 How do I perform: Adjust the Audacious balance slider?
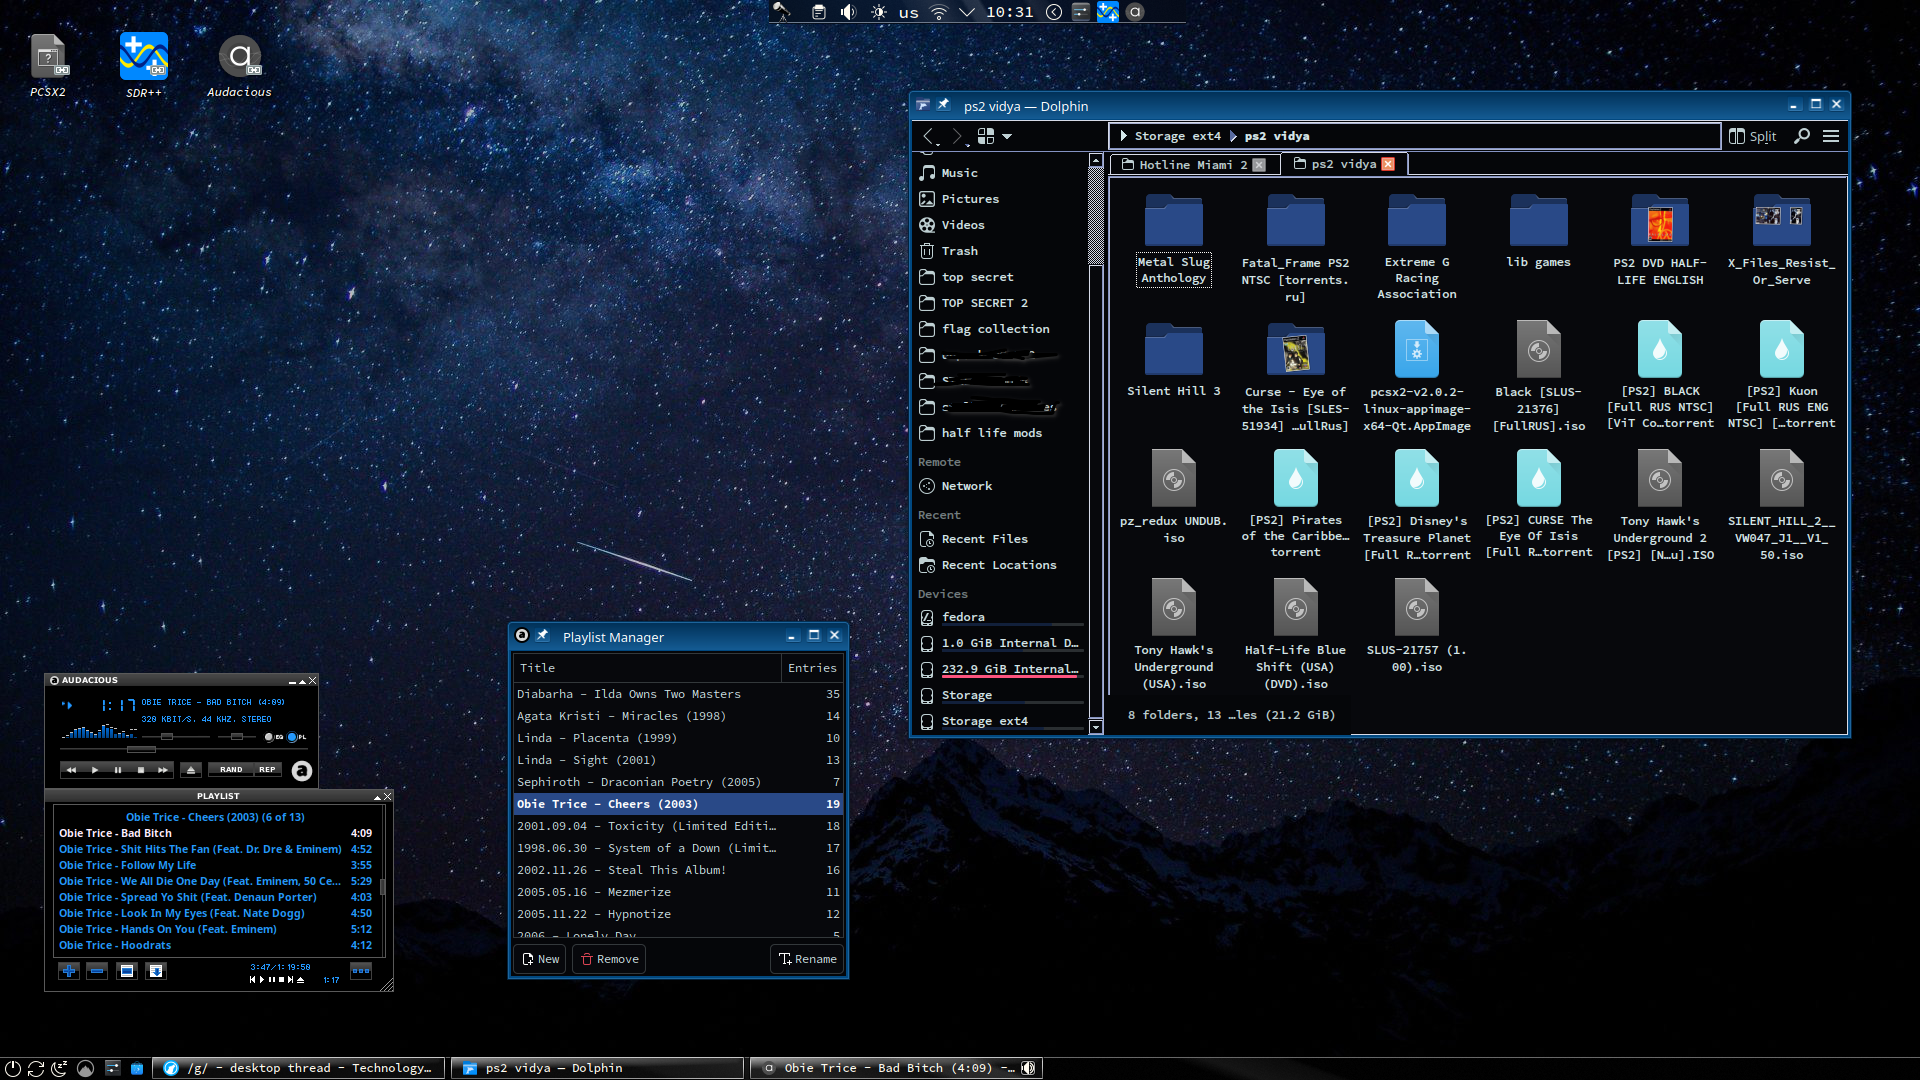click(237, 737)
